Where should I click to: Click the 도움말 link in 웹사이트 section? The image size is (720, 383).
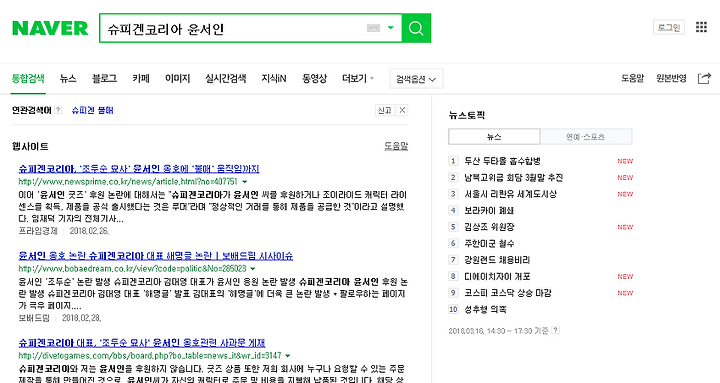[396, 146]
